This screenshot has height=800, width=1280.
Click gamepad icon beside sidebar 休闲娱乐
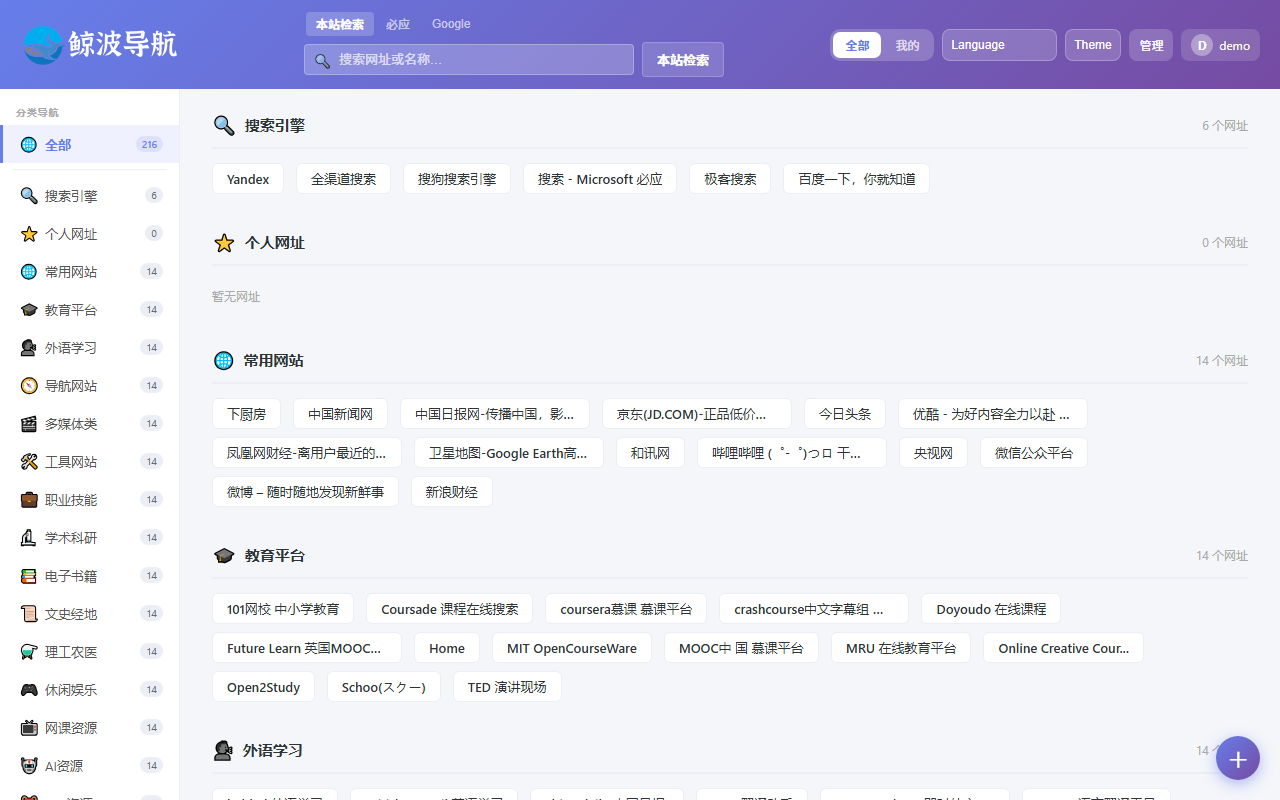29,690
